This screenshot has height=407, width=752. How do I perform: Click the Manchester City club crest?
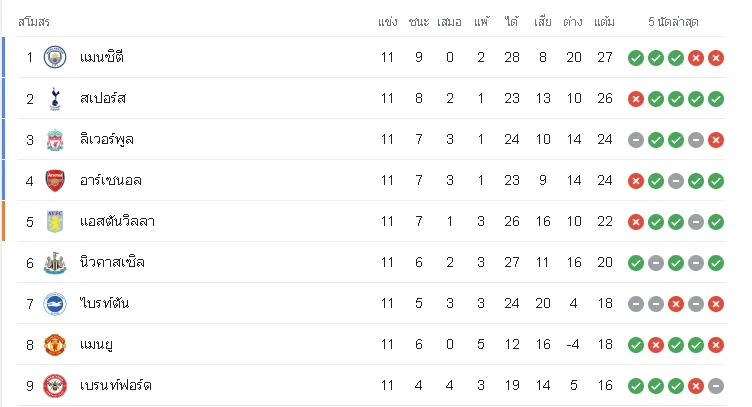pos(55,58)
